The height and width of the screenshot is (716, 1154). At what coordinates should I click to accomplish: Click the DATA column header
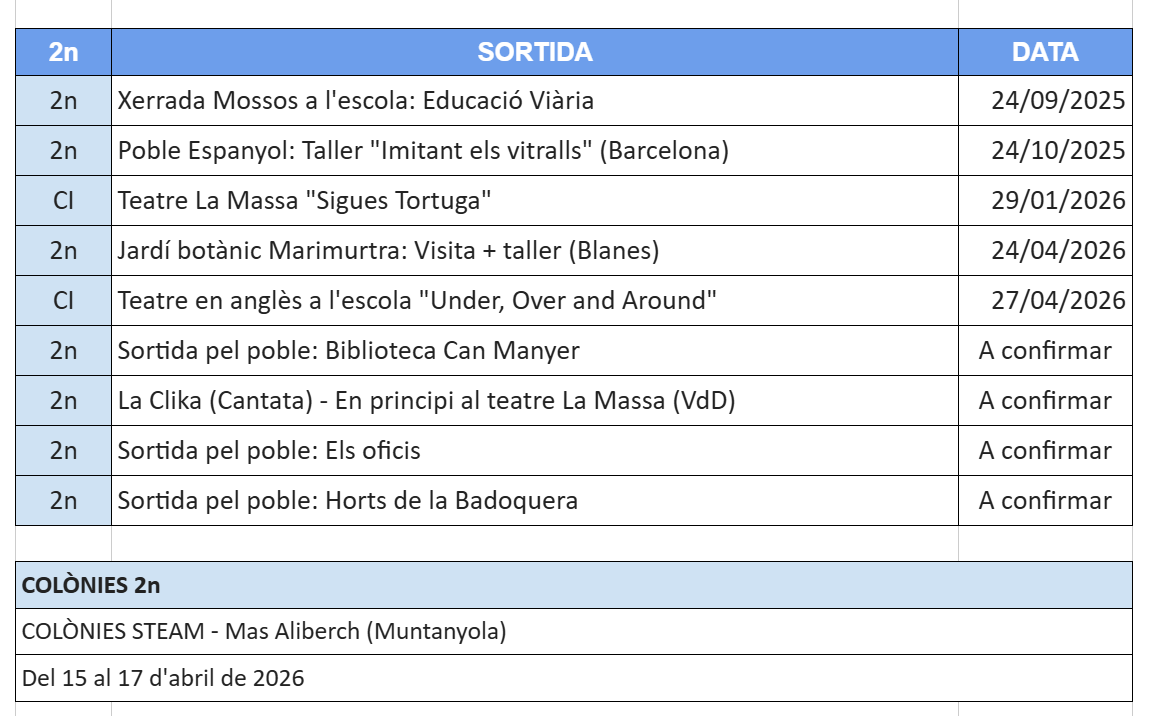click(x=1045, y=52)
